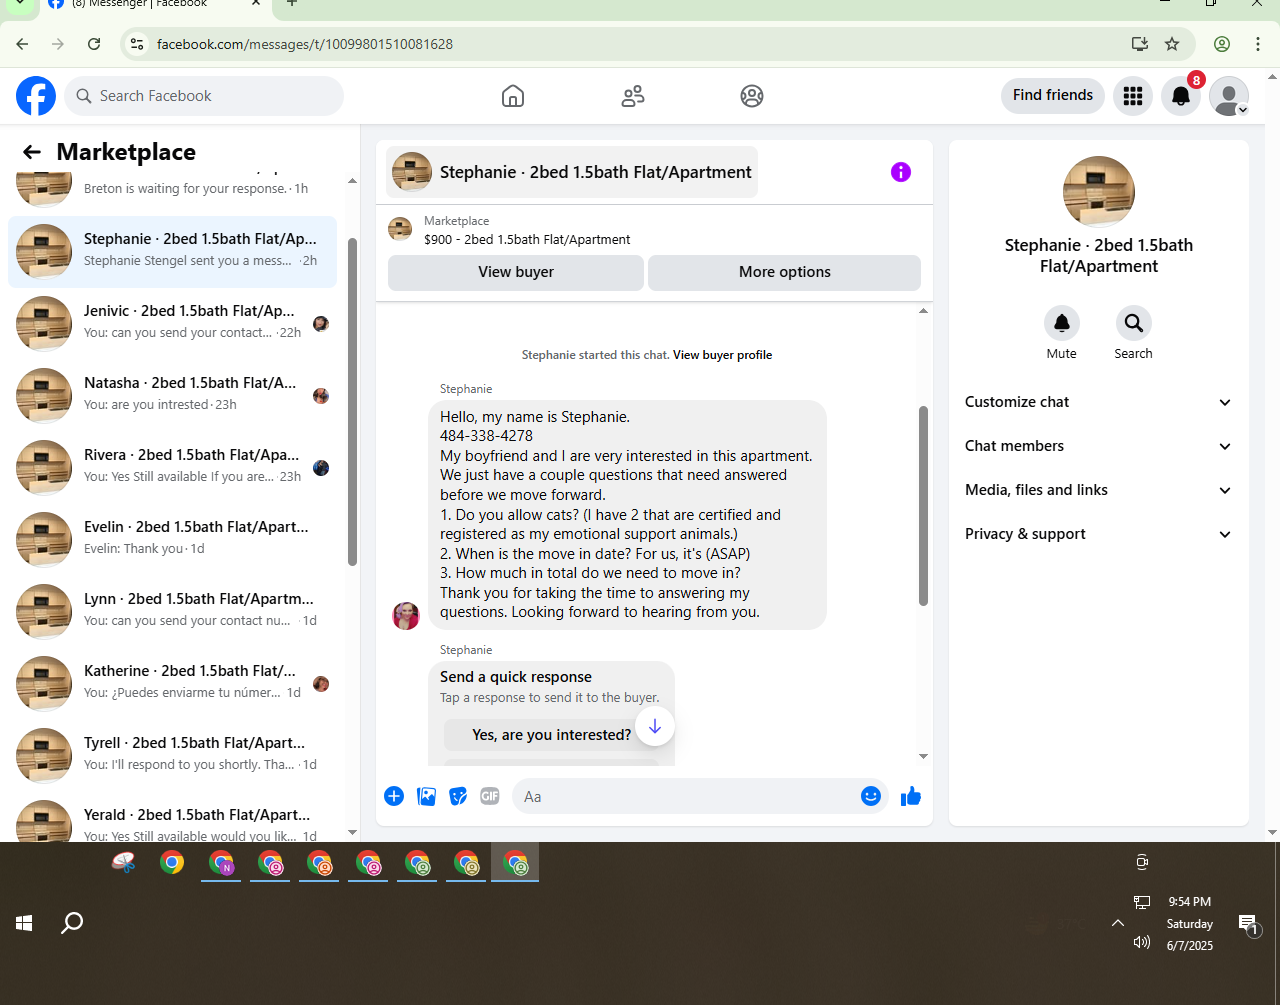Open the $900 2bed 1.5bath listing link
Image resolution: width=1280 pixels, height=1005 pixels.
tap(527, 240)
